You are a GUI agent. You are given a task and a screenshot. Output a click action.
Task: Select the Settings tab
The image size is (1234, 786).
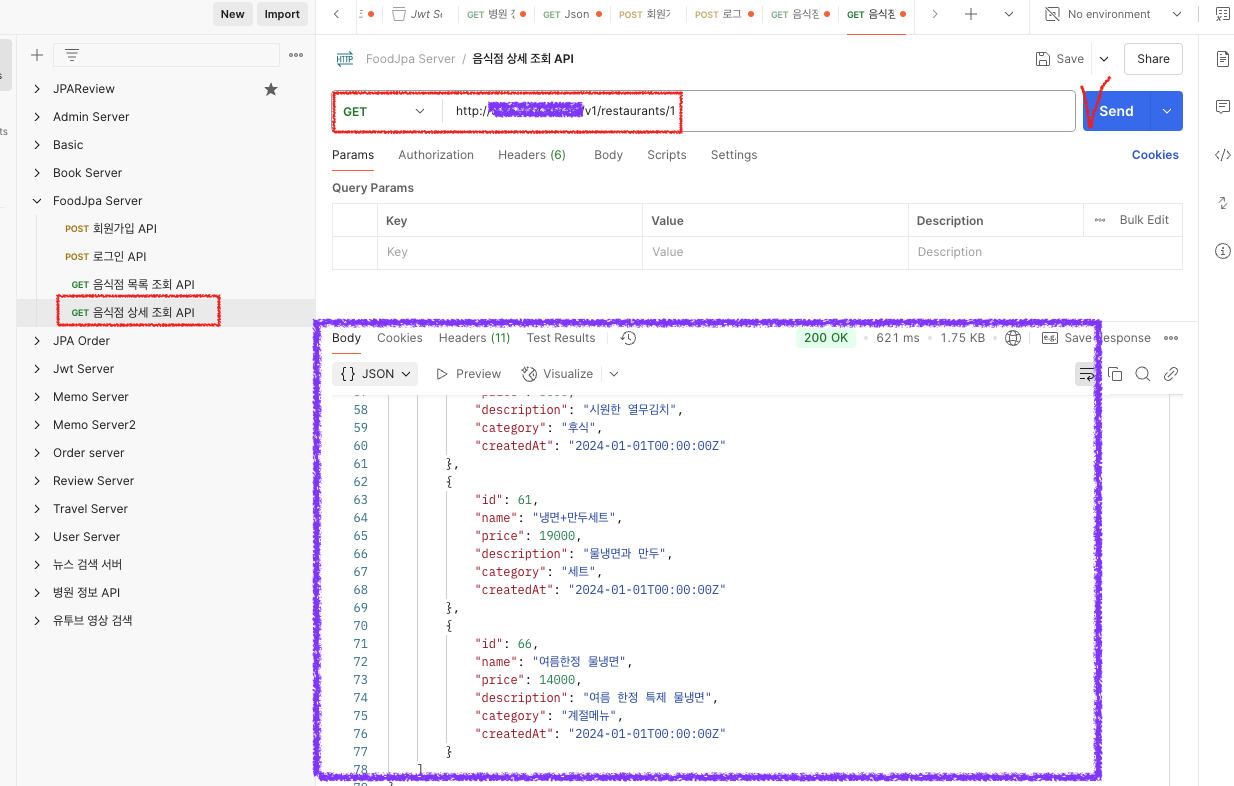(734, 155)
